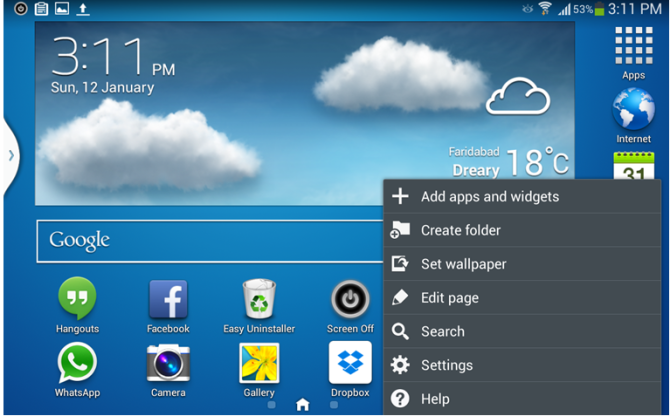
Task: Tap the smart stay eye icon
Action: (x=528, y=9)
